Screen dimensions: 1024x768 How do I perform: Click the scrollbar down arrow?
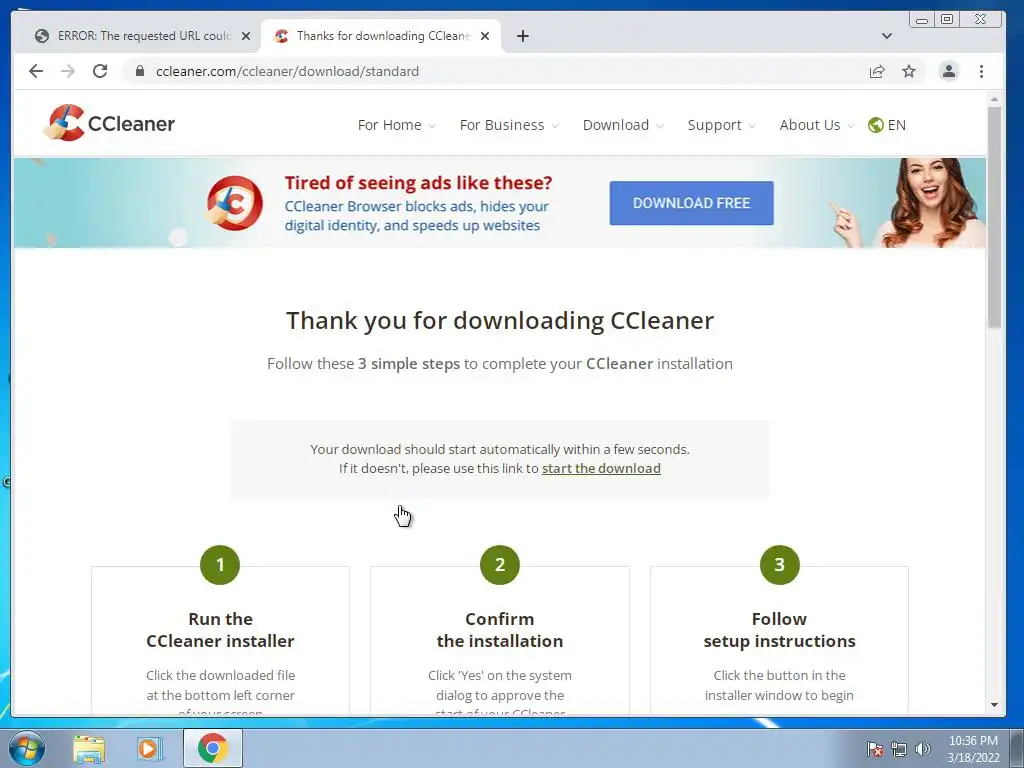[x=994, y=705]
